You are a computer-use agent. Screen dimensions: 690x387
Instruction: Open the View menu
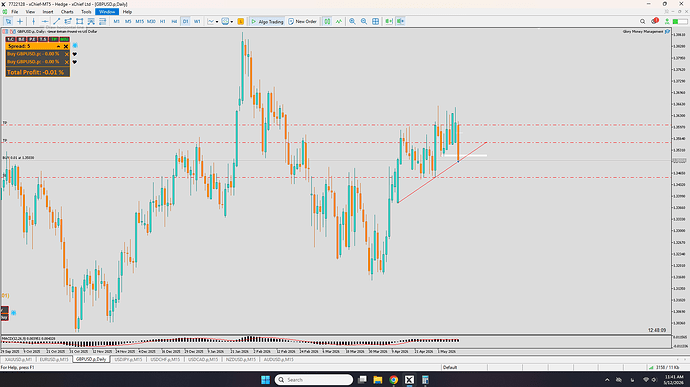pyautogui.click(x=30, y=12)
